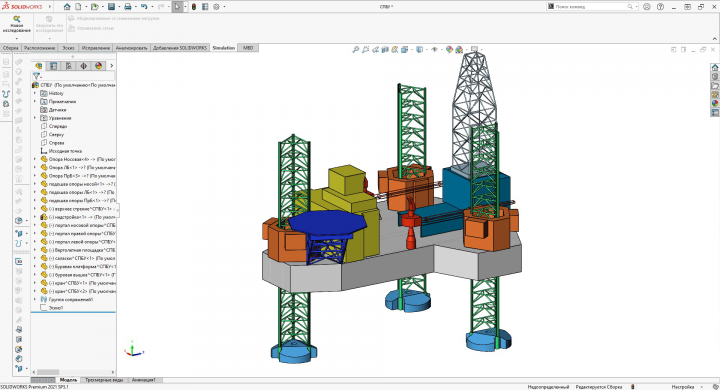Open the Расположение ribbon tab
The height and width of the screenshot is (390, 720).
[39, 48]
